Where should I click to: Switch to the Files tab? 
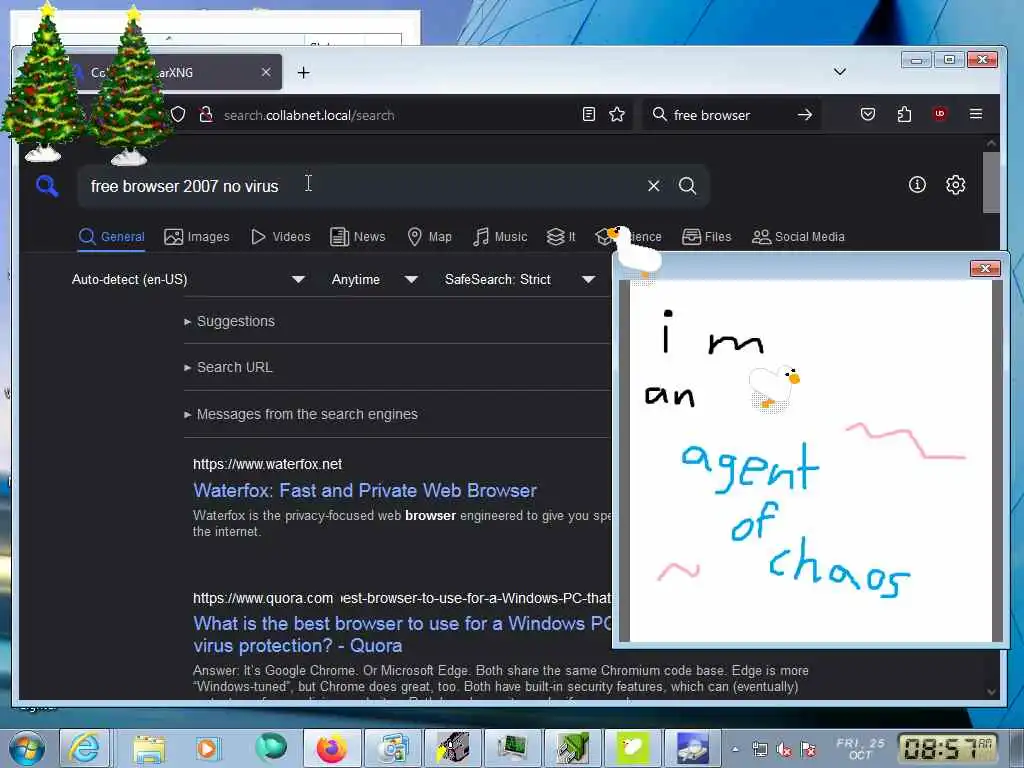tap(707, 236)
